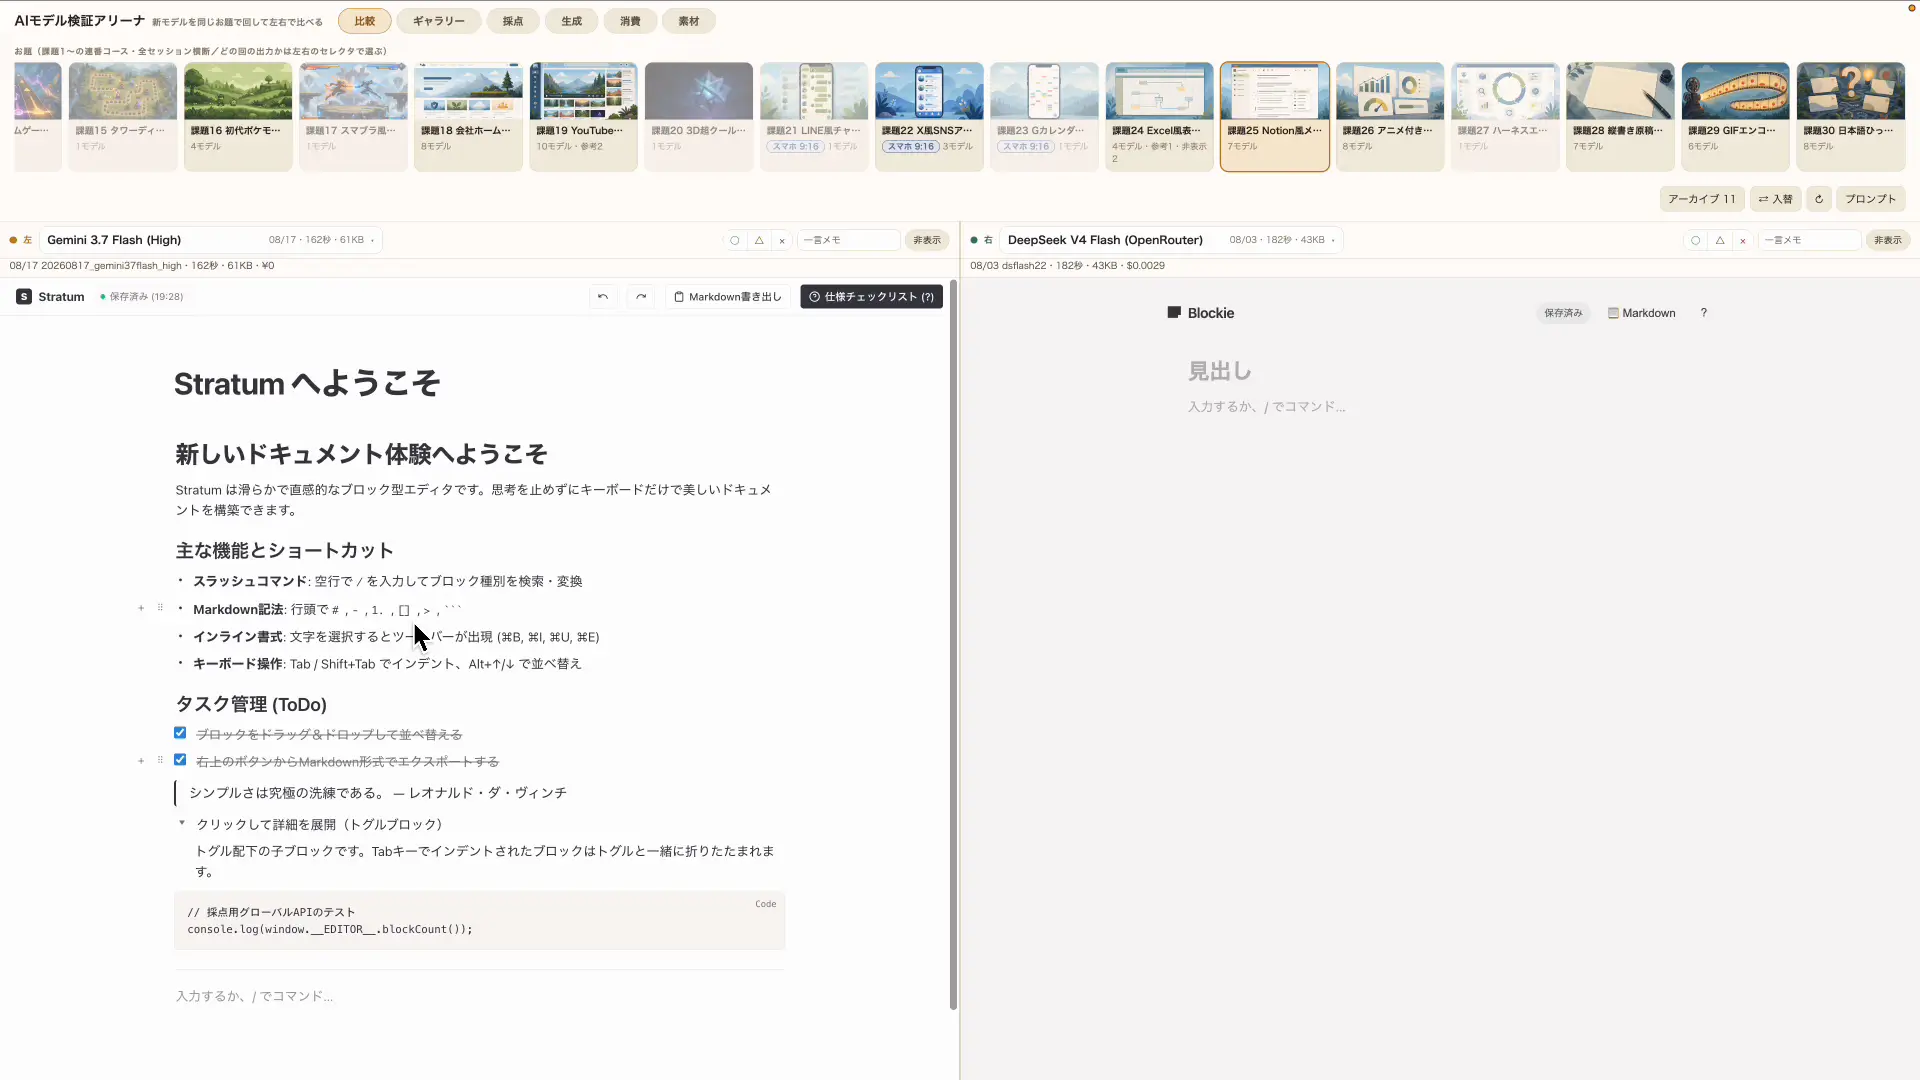The image size is (1920, 1080).
Task: Grab drag handle beside second ToDo item
Action: tap(160, 761)
